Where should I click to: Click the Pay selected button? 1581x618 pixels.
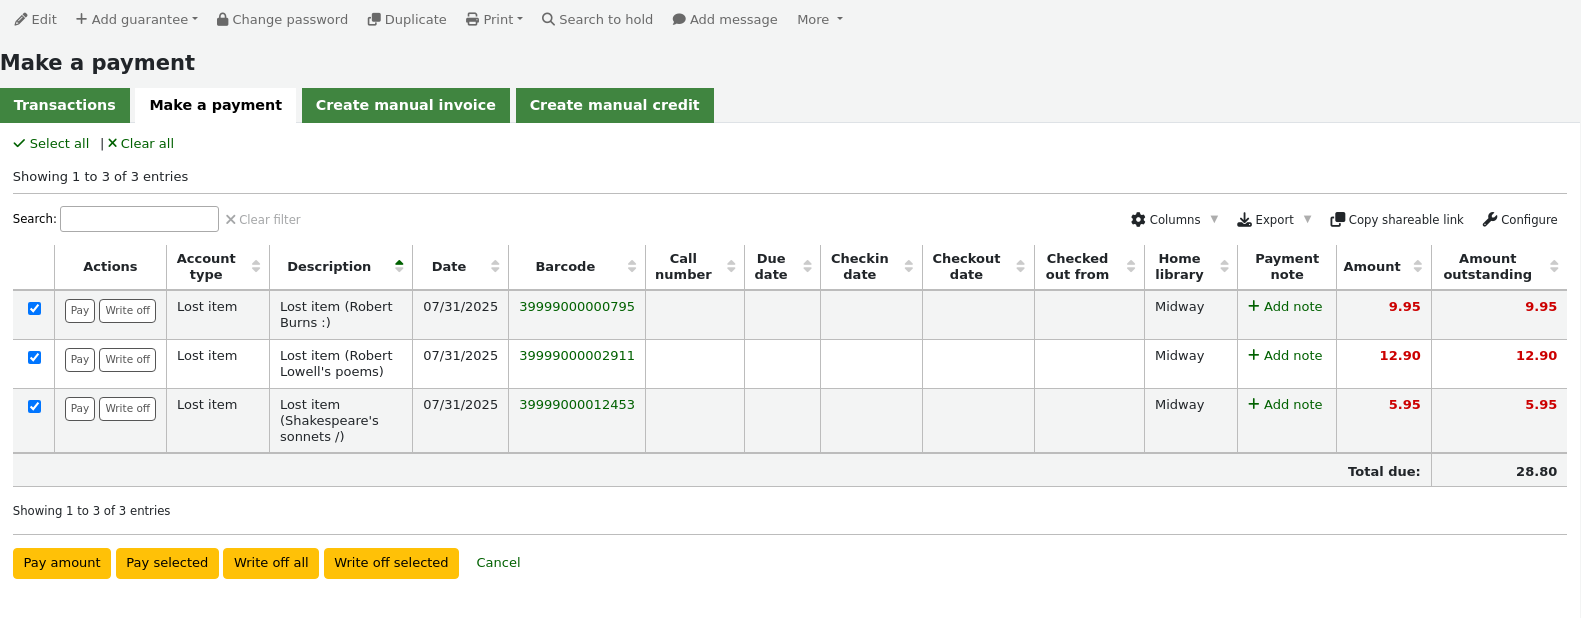tap(167, 563)
